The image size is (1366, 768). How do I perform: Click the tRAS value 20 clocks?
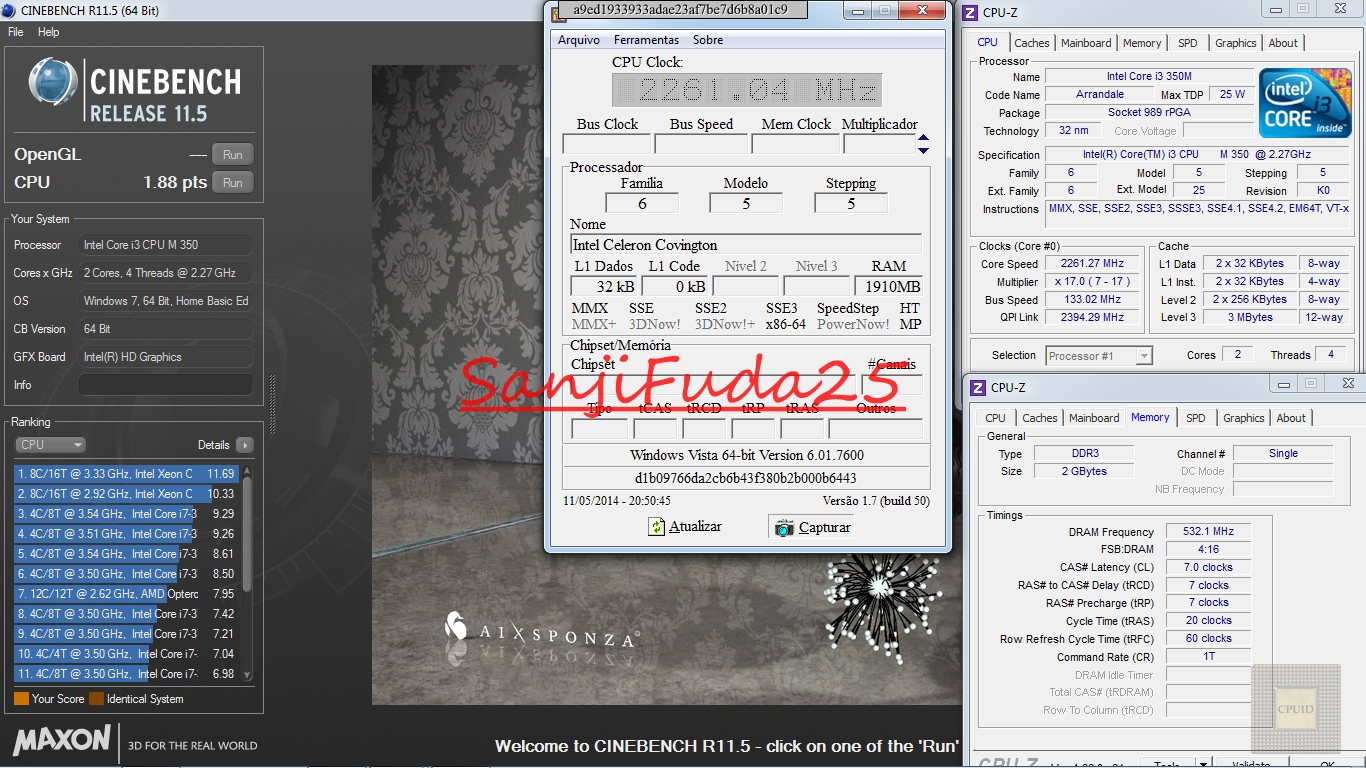pyautogui.click(x=1208, y=621)
